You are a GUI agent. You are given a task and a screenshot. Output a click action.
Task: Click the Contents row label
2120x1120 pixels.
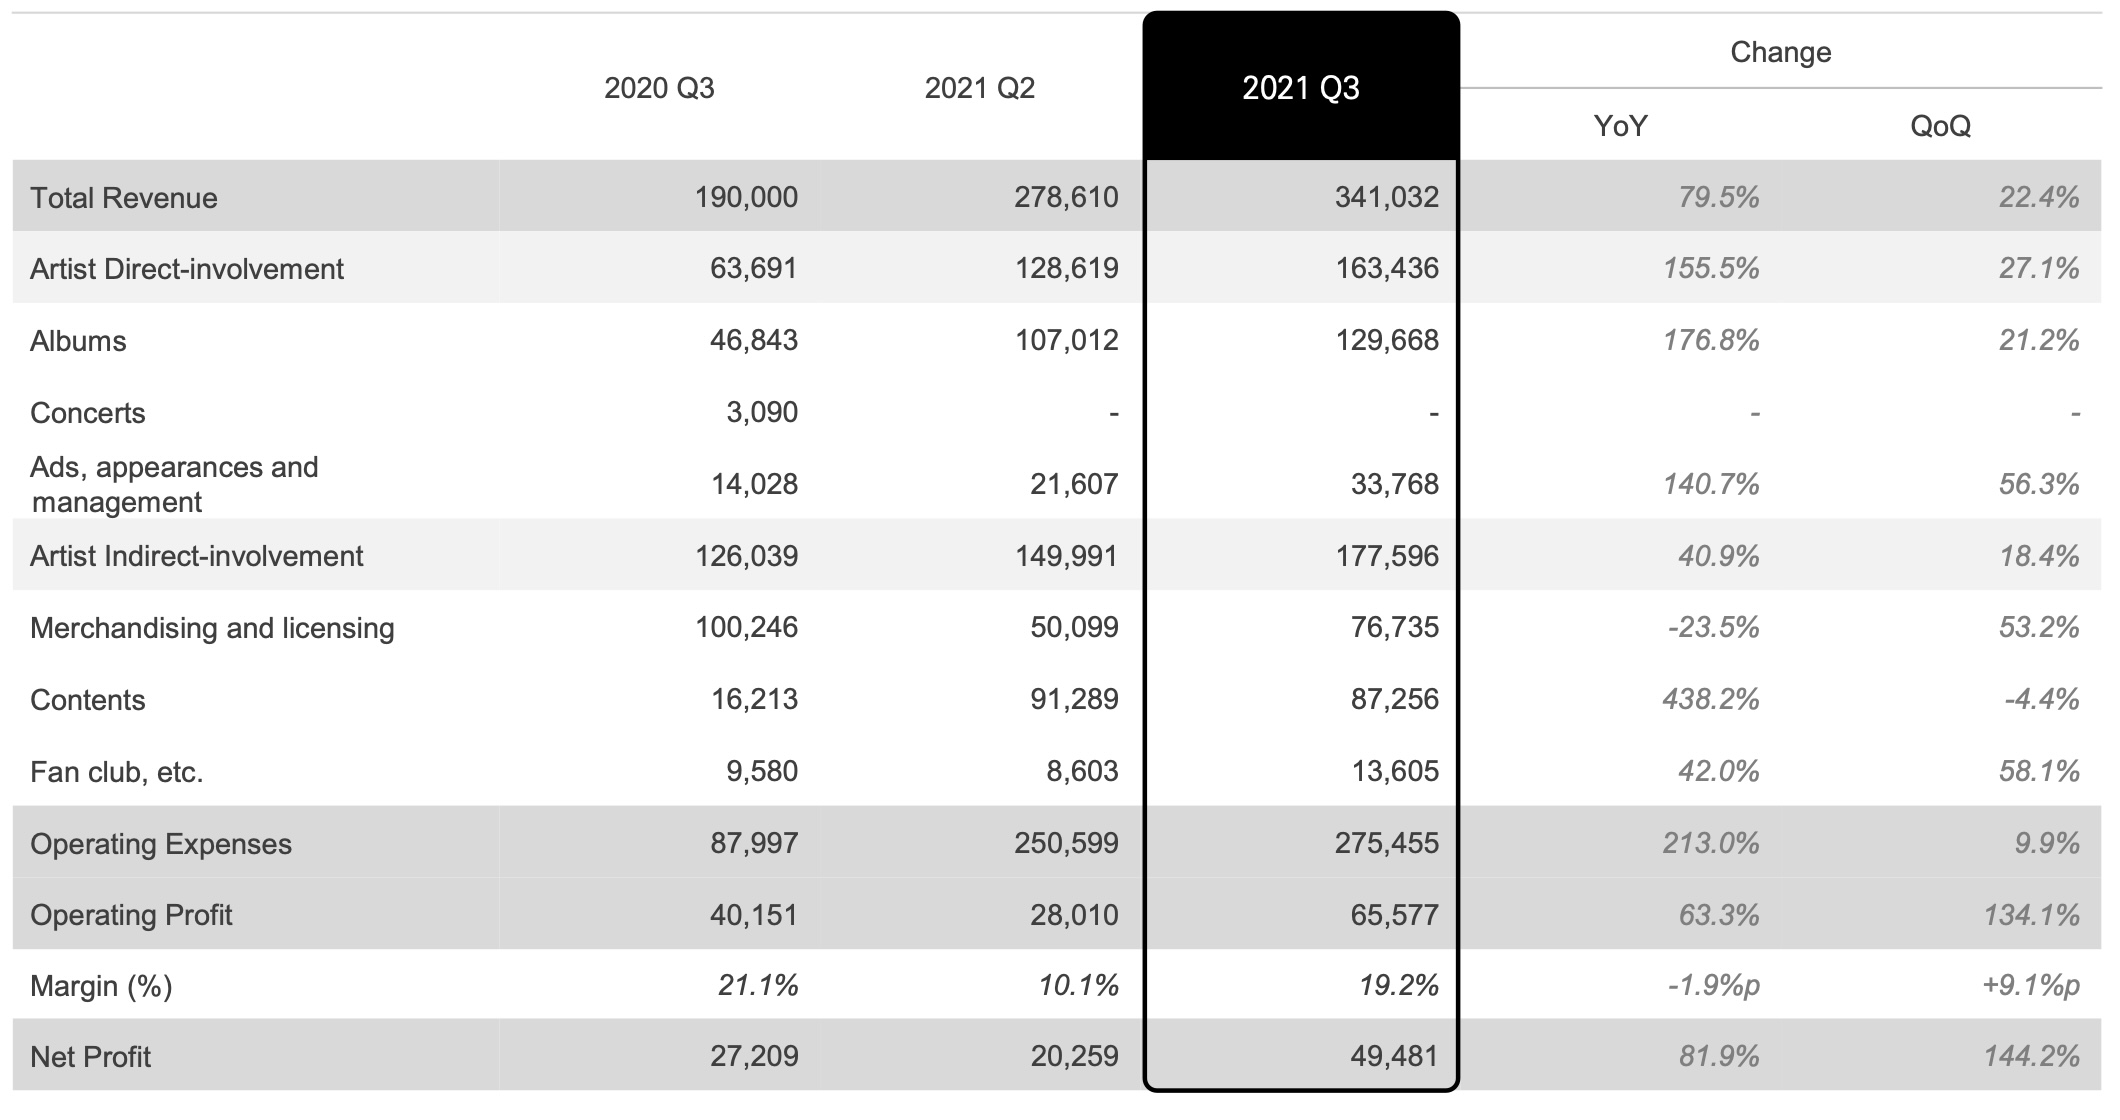tap(88, 700)
